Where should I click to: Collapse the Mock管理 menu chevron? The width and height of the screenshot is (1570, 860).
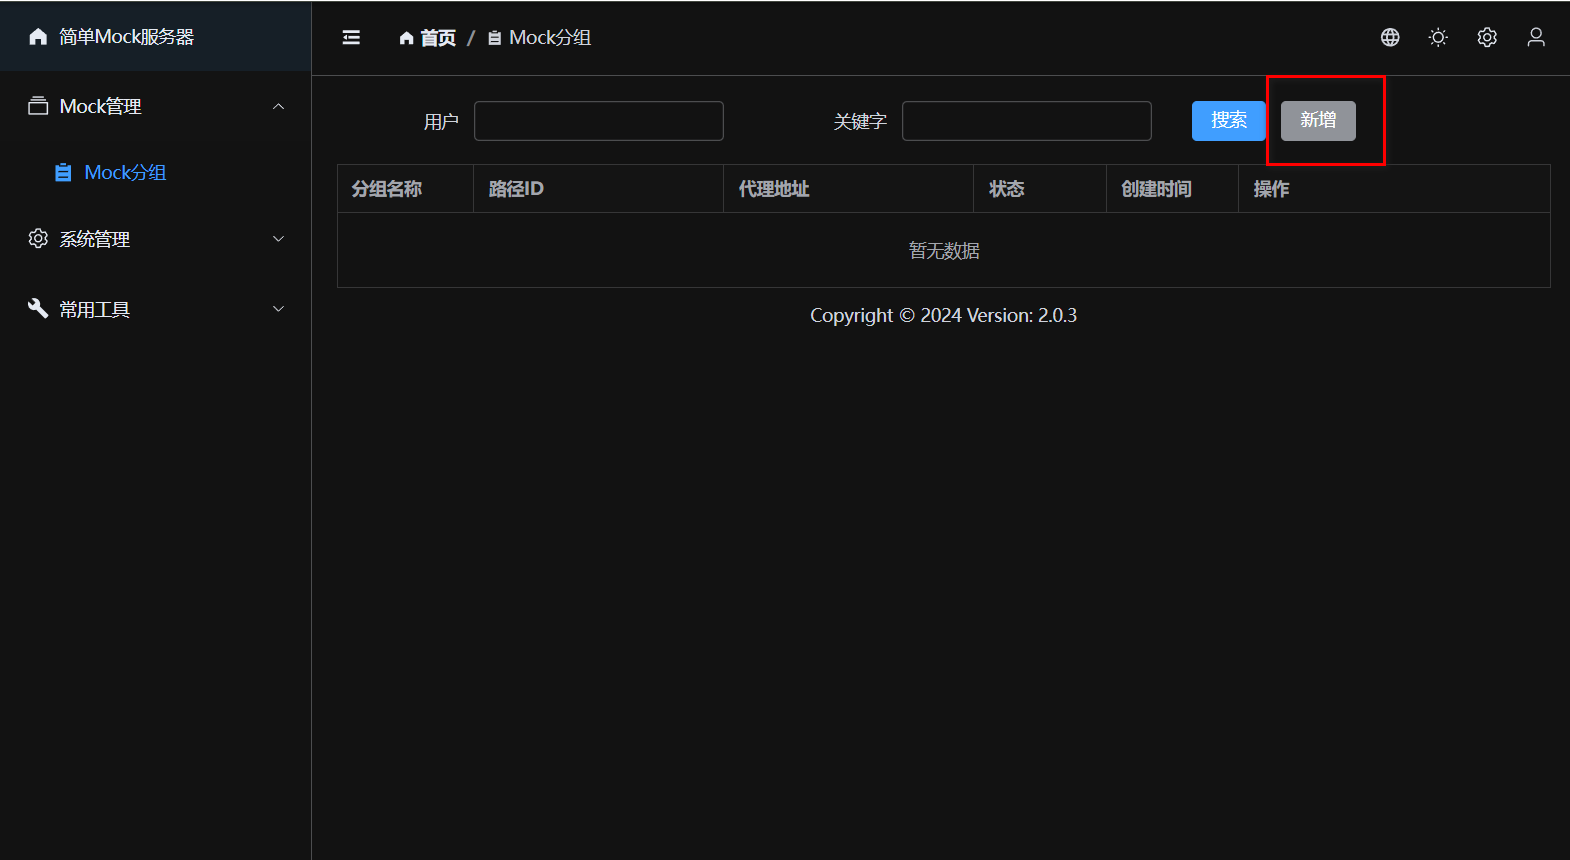[279, 106]
